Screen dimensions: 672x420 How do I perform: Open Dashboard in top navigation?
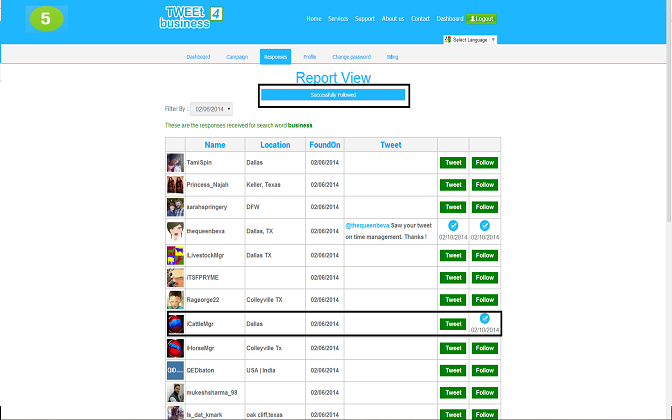click(450, 19)
